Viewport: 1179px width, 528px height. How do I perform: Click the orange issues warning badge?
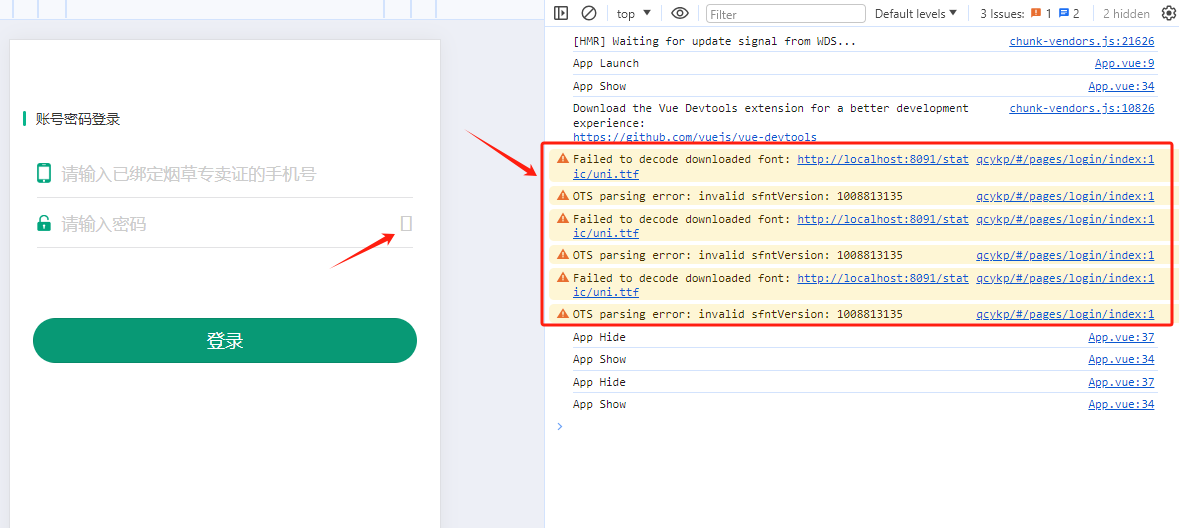click(1041, 13)
